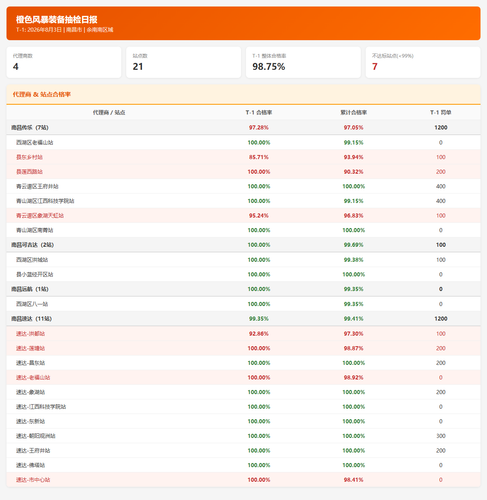Select the (7站) agent group row
Image resolution: width=487 pixels, height=500 pixels.
[x=243, y=128]
